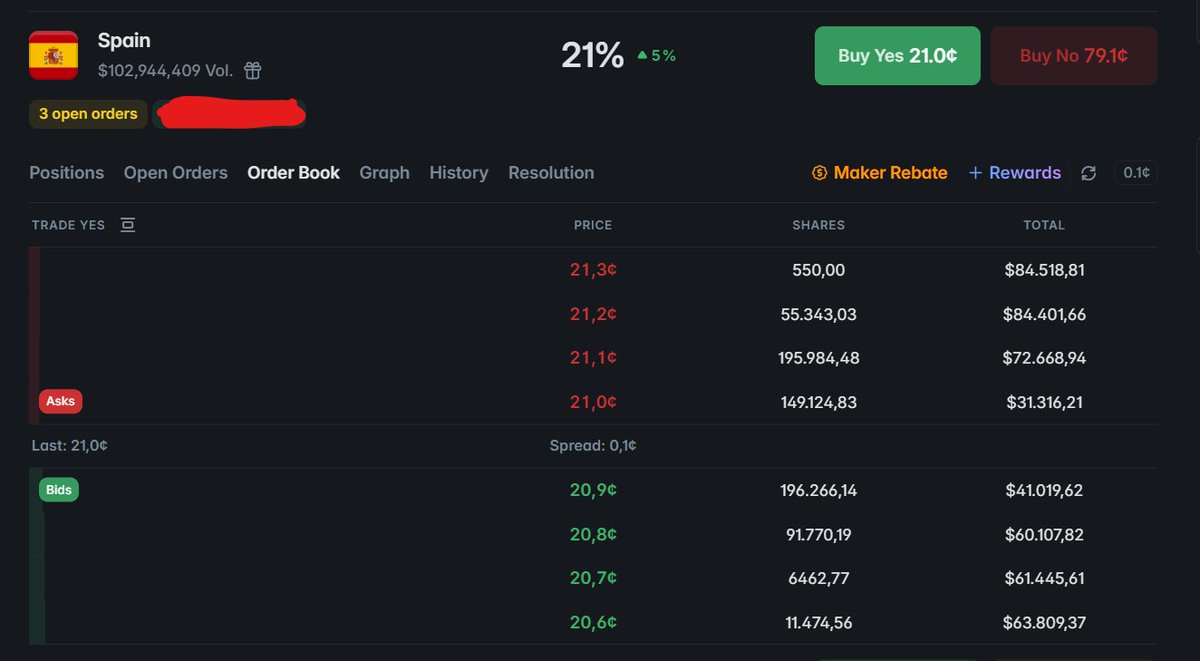Click the $84.401,66 total cell
The image size is (1200, 661).
(x=1044, y=314)
